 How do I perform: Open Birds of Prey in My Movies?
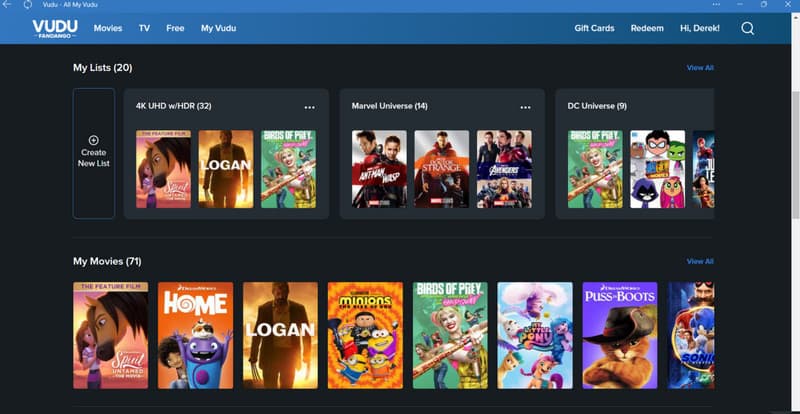[x=450, y=335]
